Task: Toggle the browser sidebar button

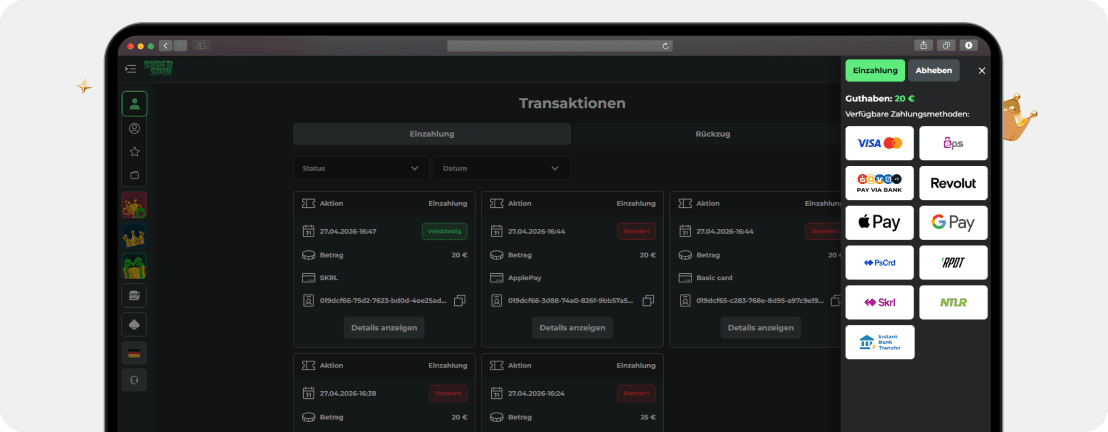Action: pyautogui.click(x=201, y=46)
